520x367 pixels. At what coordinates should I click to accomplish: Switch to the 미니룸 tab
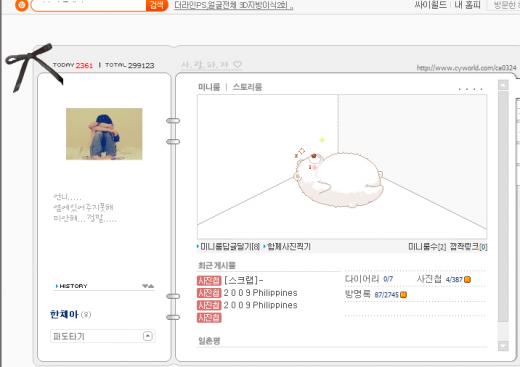click(x=209, y=87)
